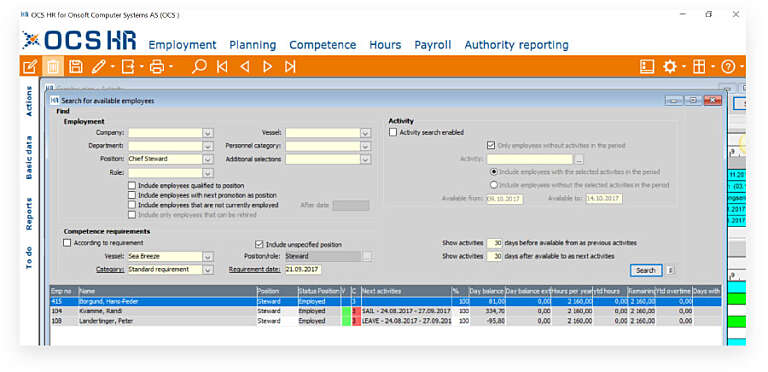Open the Payroll menu
Image resolution: width=768 pixels, height=372 pixels.
[x=432, y=45]
